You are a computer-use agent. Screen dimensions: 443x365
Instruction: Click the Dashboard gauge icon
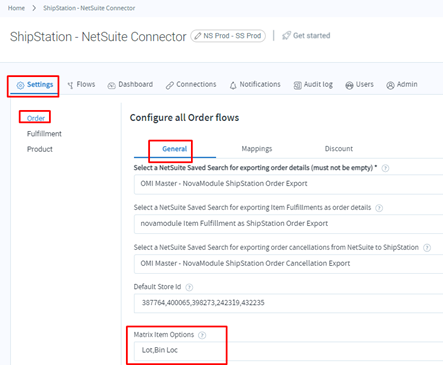pos(111,86)
